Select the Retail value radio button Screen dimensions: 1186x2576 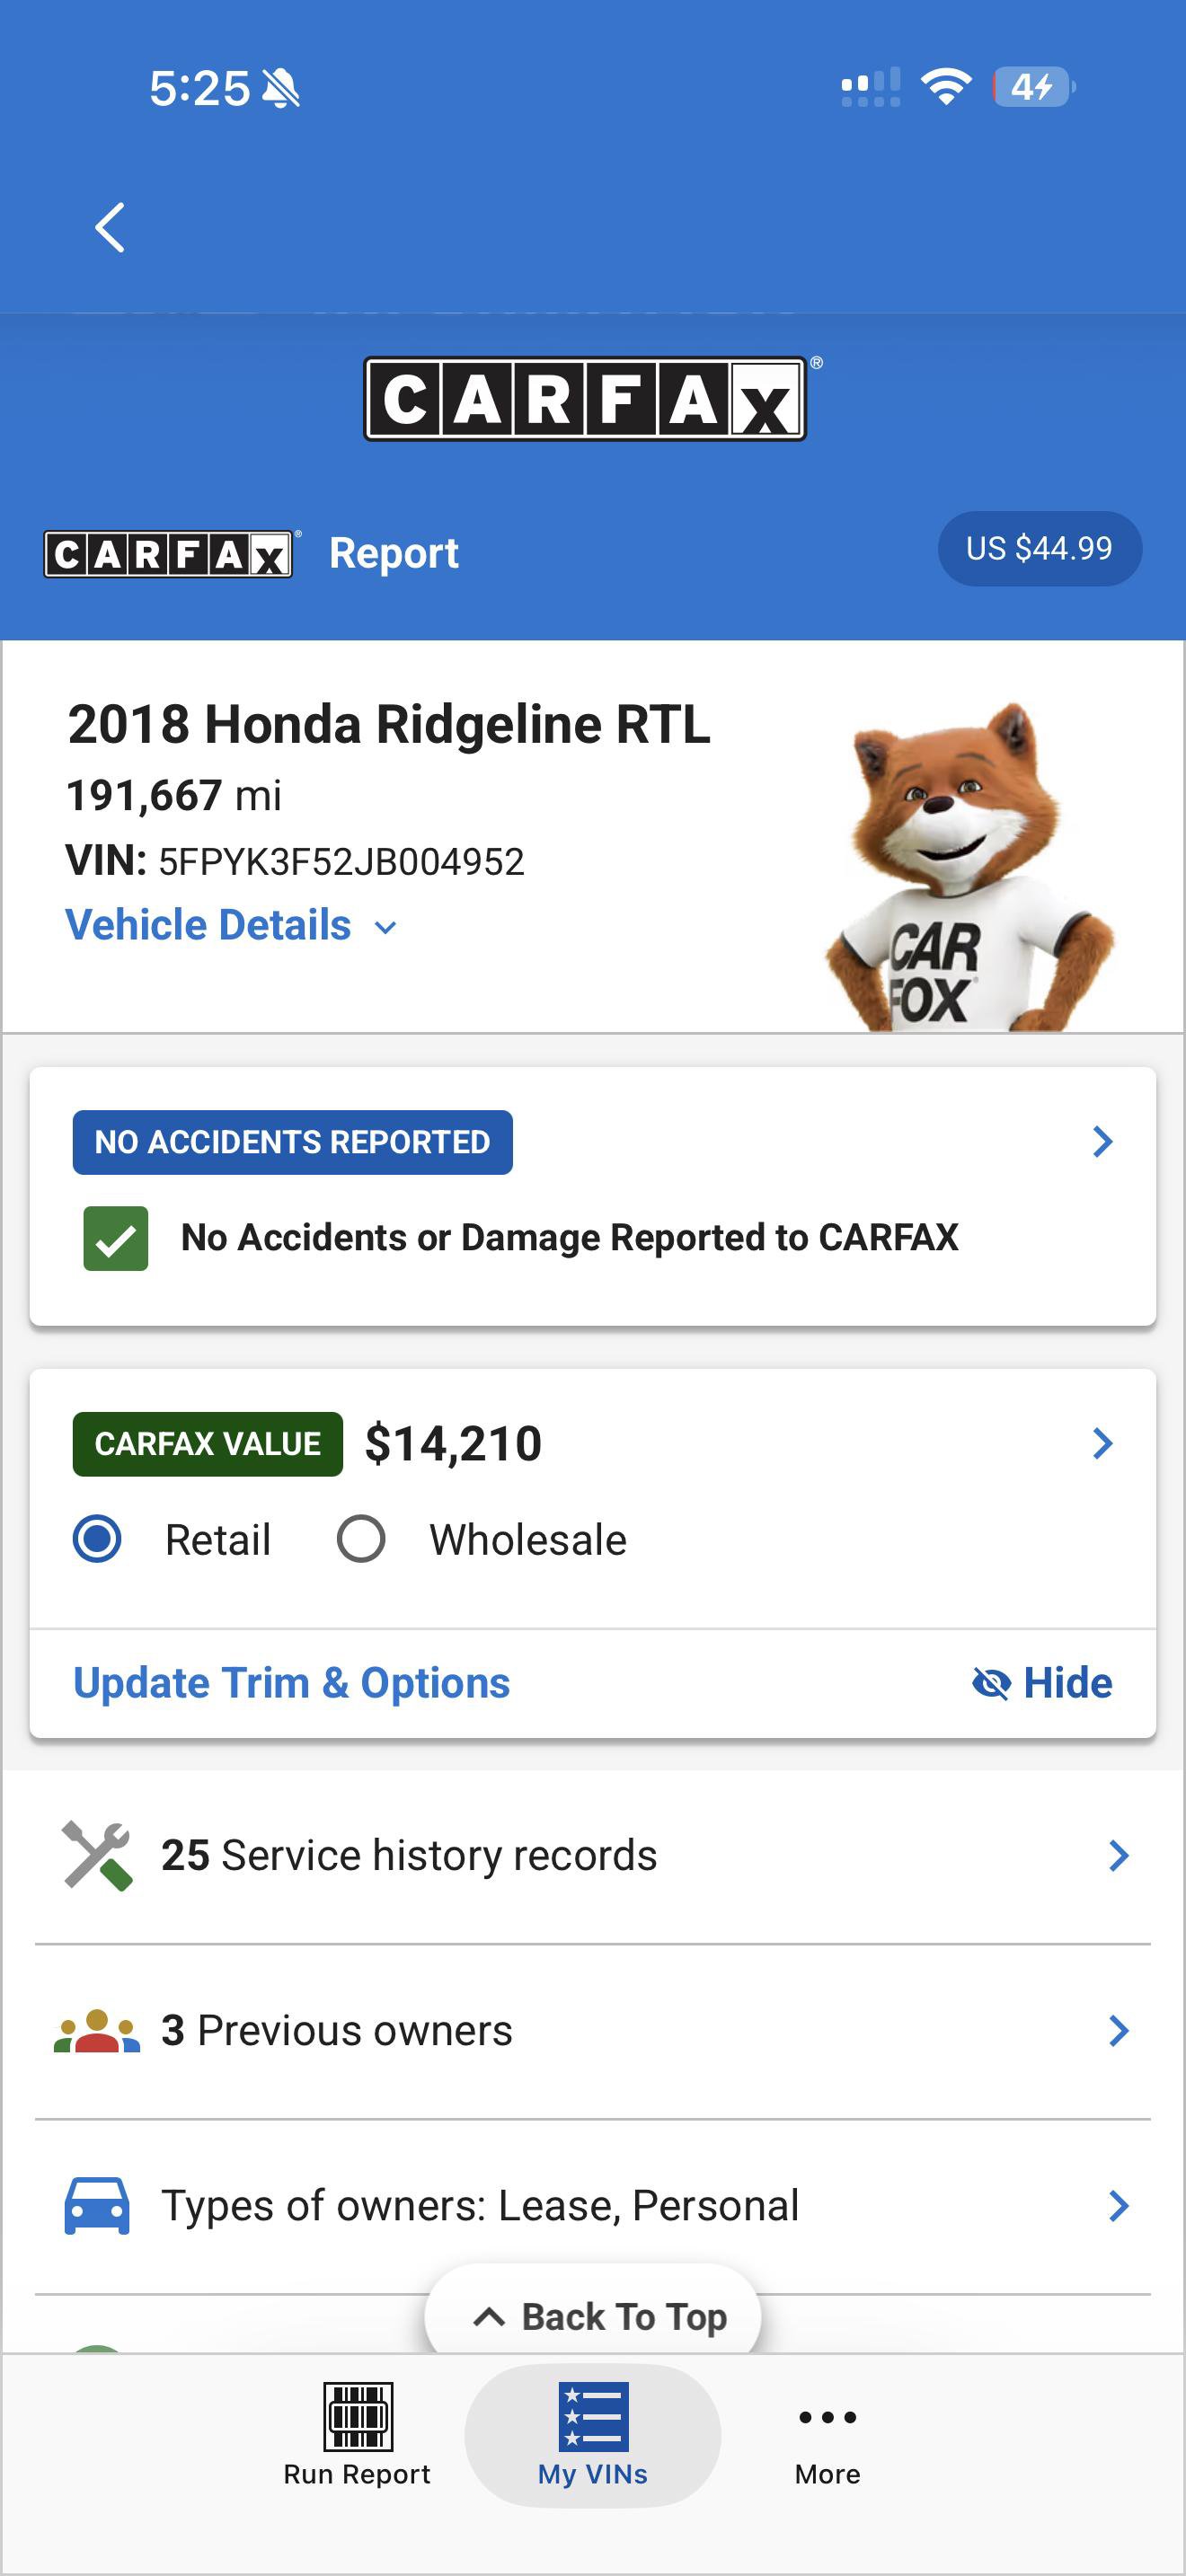(97, 1539)
